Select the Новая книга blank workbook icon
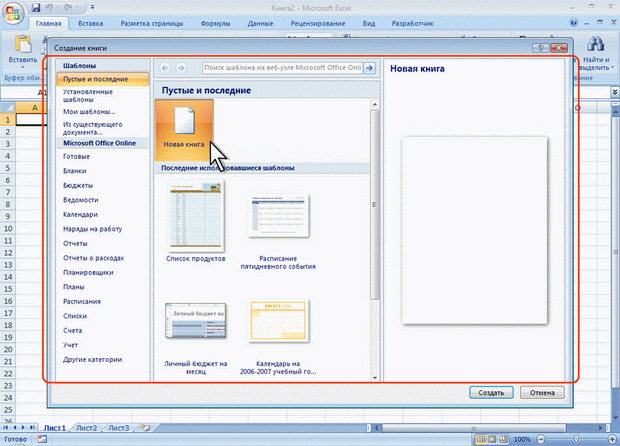620x446 pixels. pyautogui.click(x=184, y=130)
